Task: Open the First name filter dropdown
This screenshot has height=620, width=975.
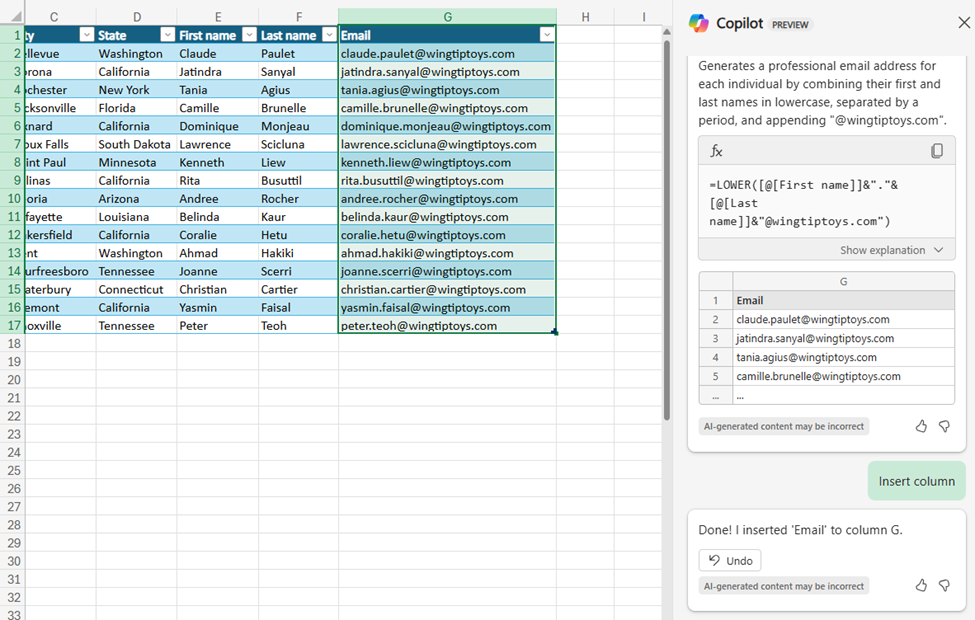Action: 249,35
